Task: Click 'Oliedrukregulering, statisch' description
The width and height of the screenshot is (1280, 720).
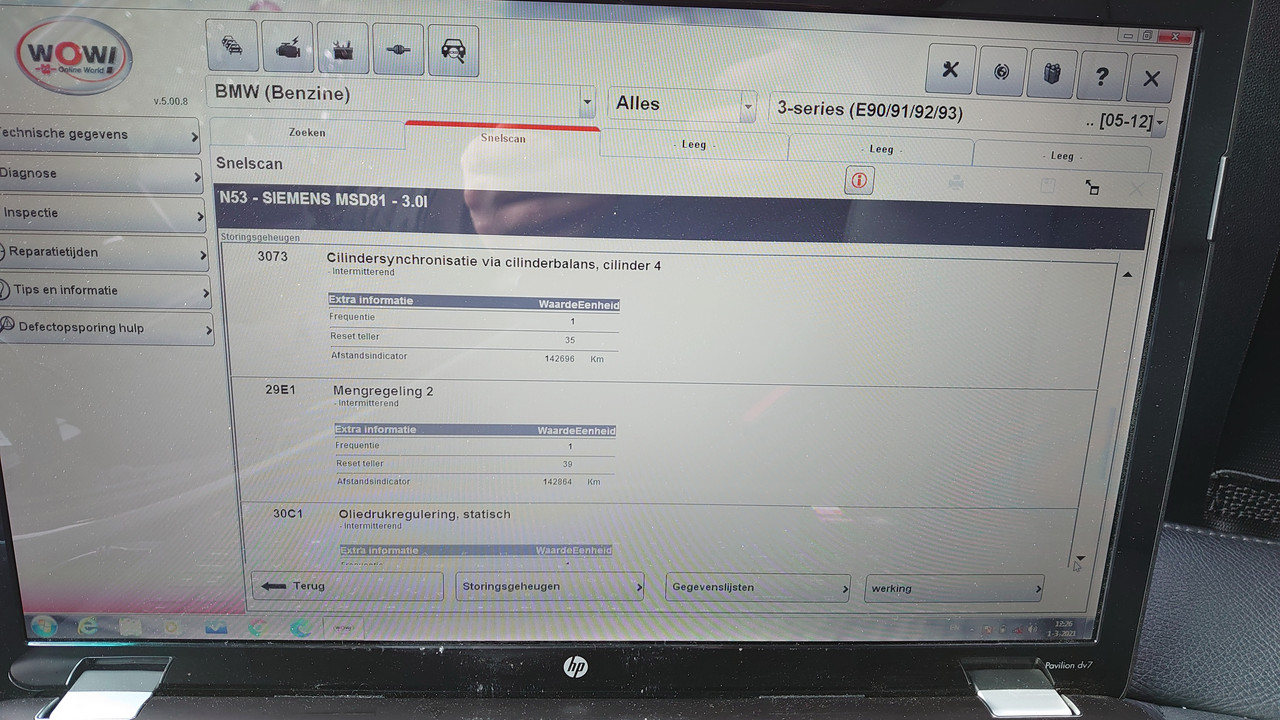Action: click(425, 514)
